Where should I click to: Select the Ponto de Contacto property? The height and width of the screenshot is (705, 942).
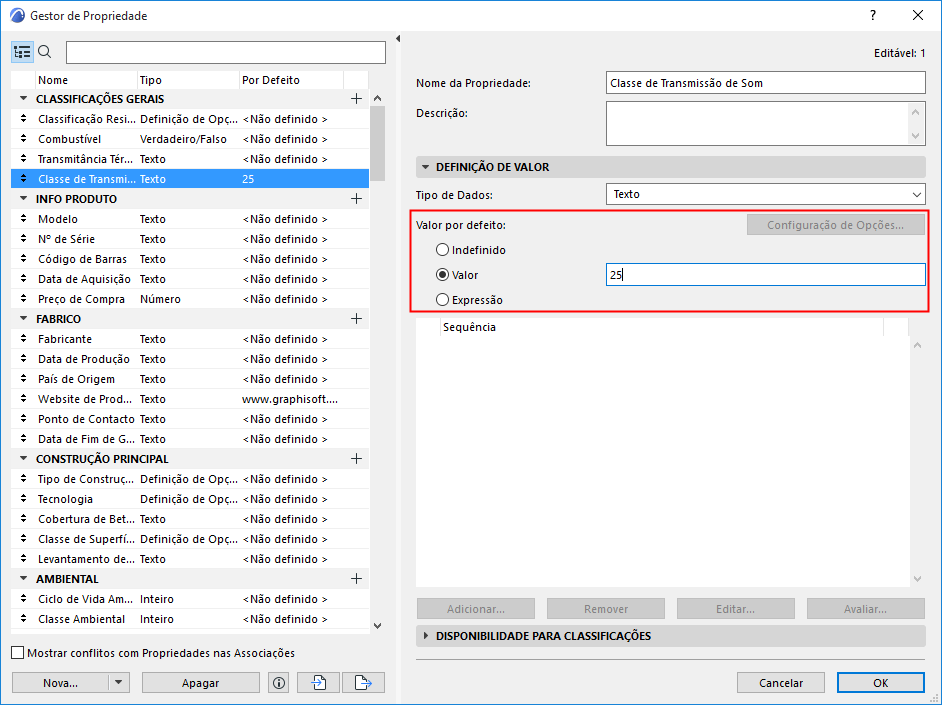tap(190, 419)
